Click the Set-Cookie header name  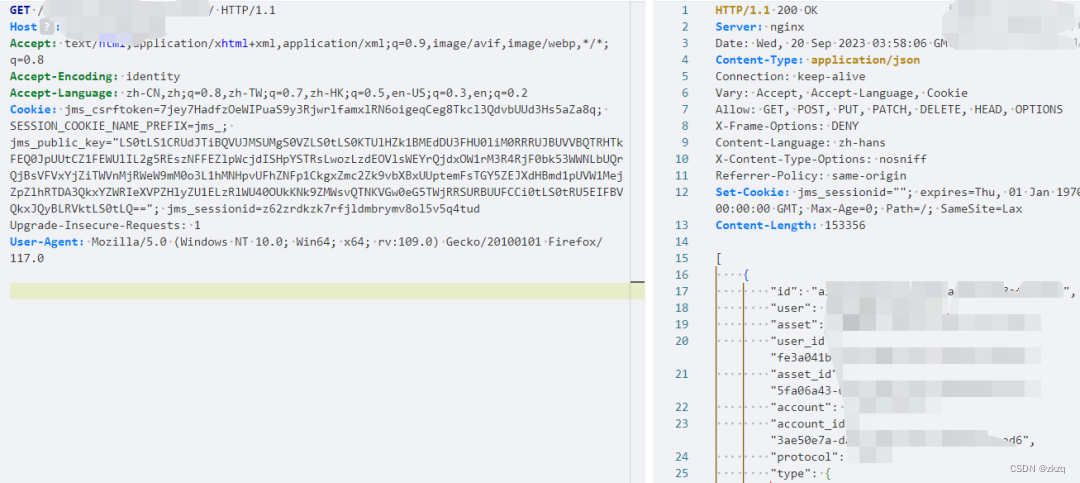point(753,192)
